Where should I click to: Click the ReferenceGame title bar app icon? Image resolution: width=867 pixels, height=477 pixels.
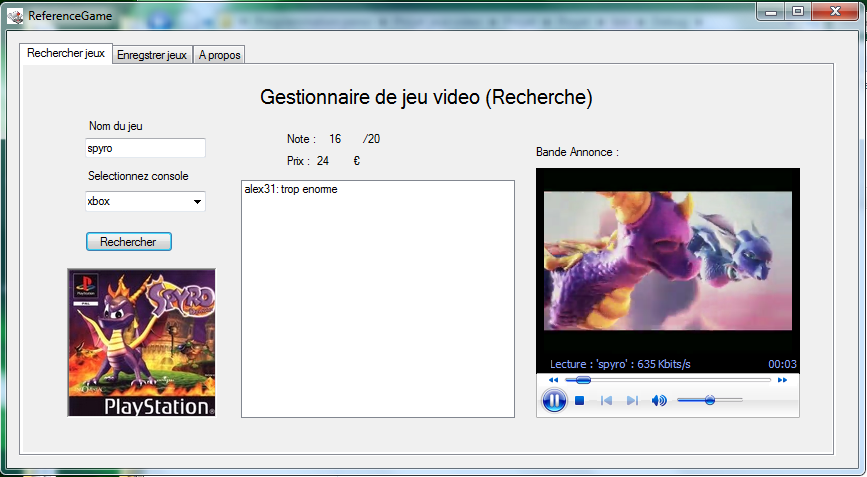coord(15,15)
